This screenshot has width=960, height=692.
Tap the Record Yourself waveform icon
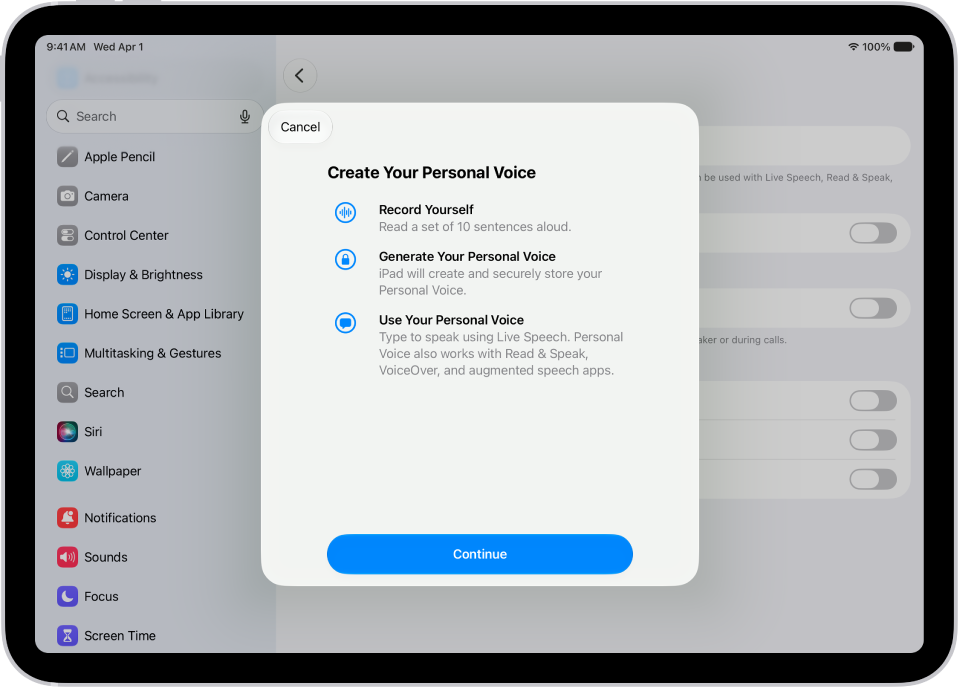pyautogui.click(x=345, y=212)
